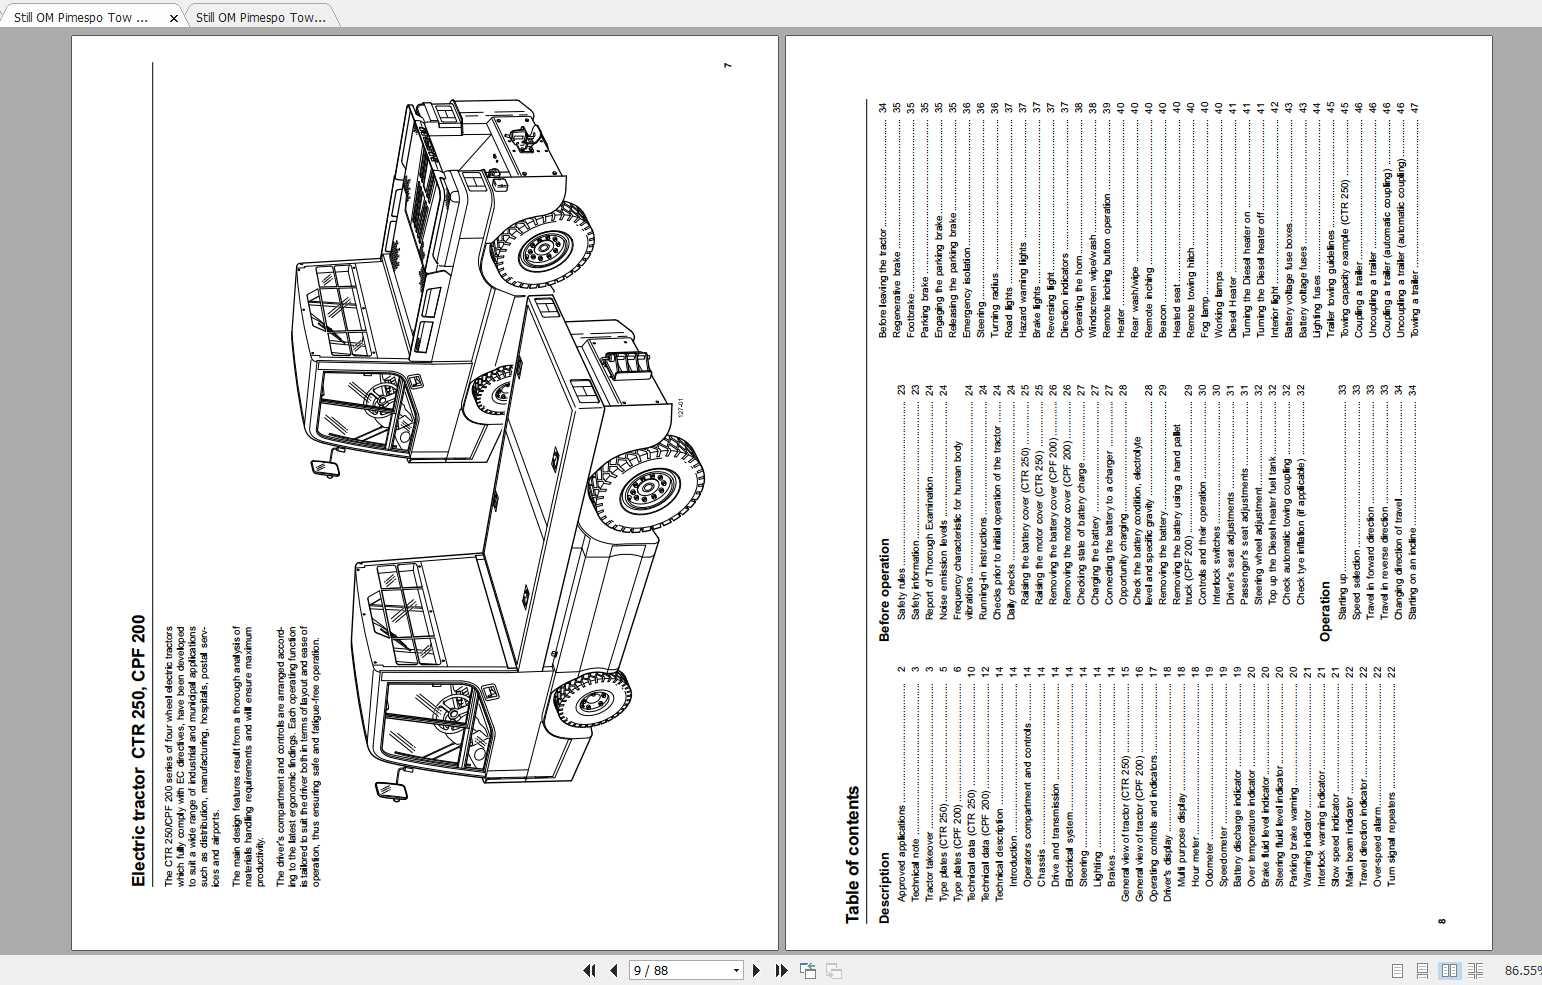1542x985 pixels.
Task: Jump to the last page
Action: tap(781, 970)
